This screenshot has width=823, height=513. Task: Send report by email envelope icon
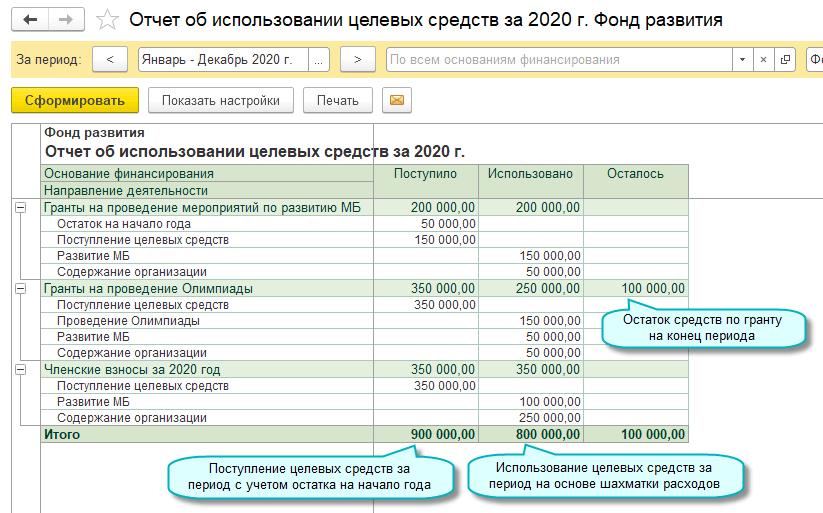(x=397, y=100)
